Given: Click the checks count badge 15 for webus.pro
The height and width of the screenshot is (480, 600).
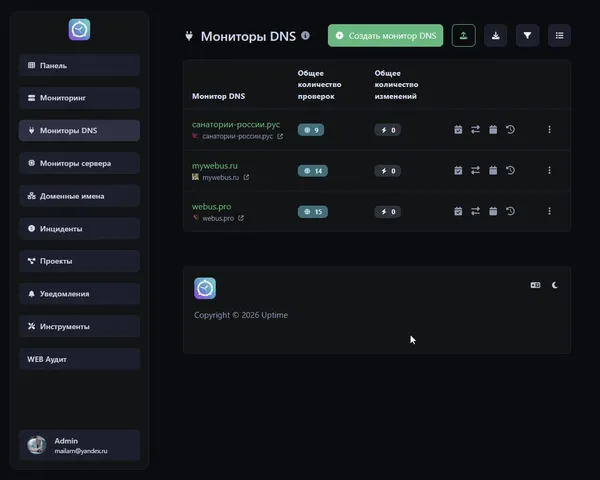Looking at the screenshot, I should [x=312, y=211].
